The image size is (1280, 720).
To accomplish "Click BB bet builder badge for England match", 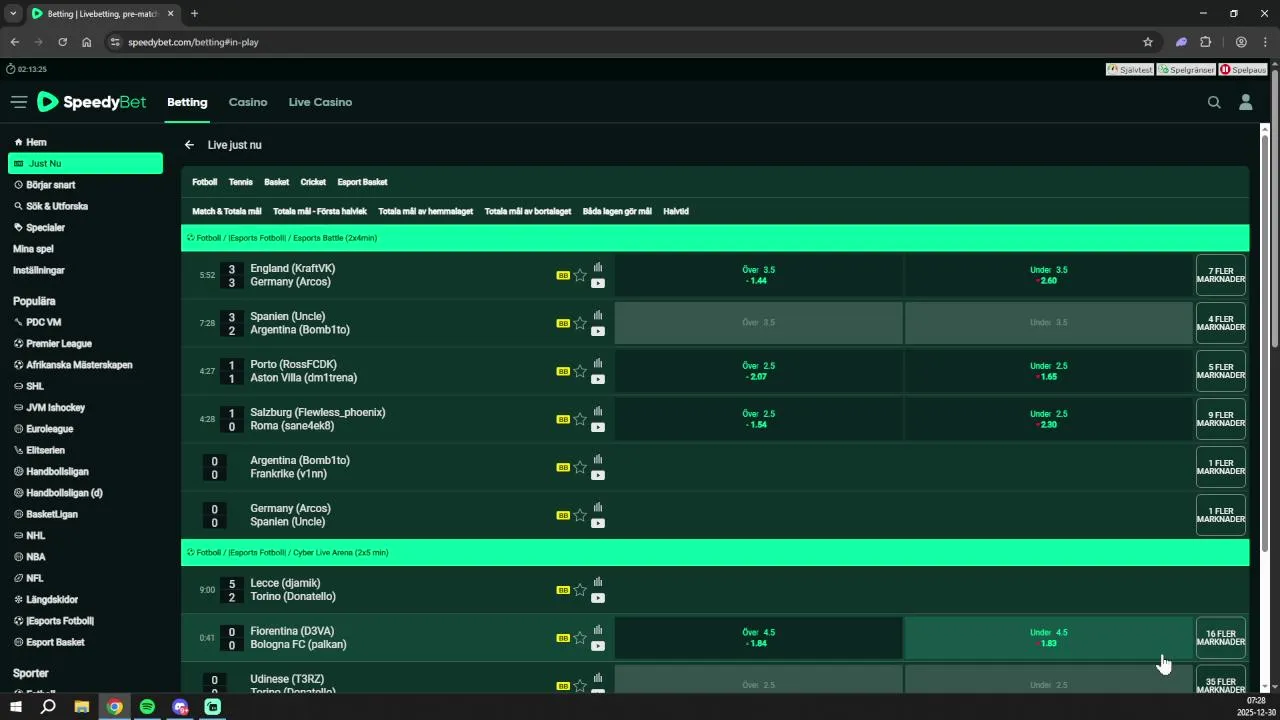I will click(x=563, y=275).
